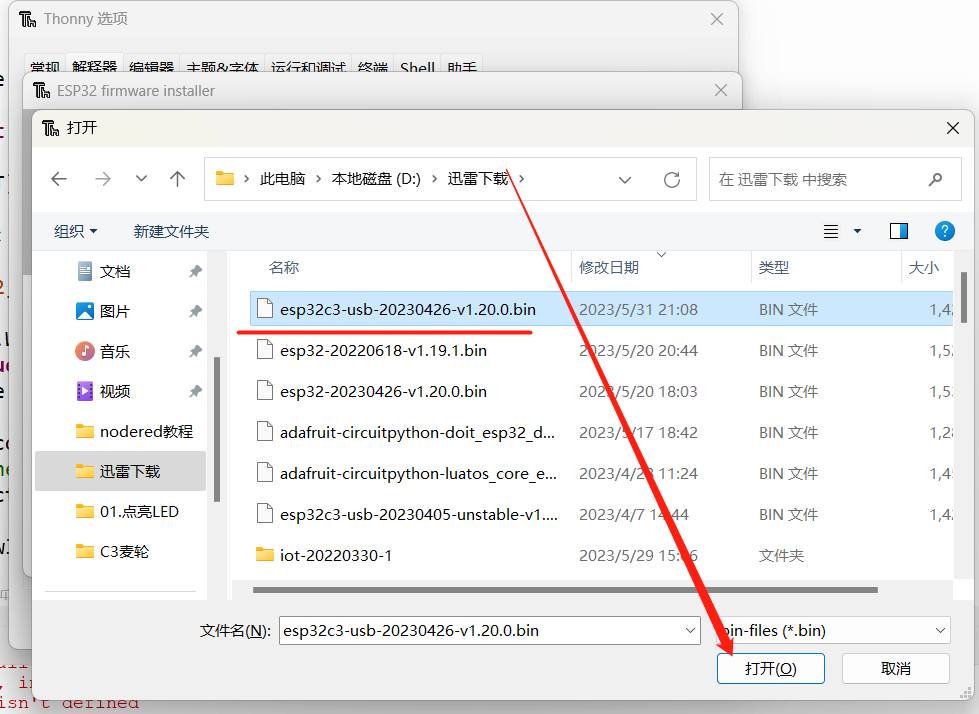Select 迅雷下载 in the sidebar

(121, 471)
